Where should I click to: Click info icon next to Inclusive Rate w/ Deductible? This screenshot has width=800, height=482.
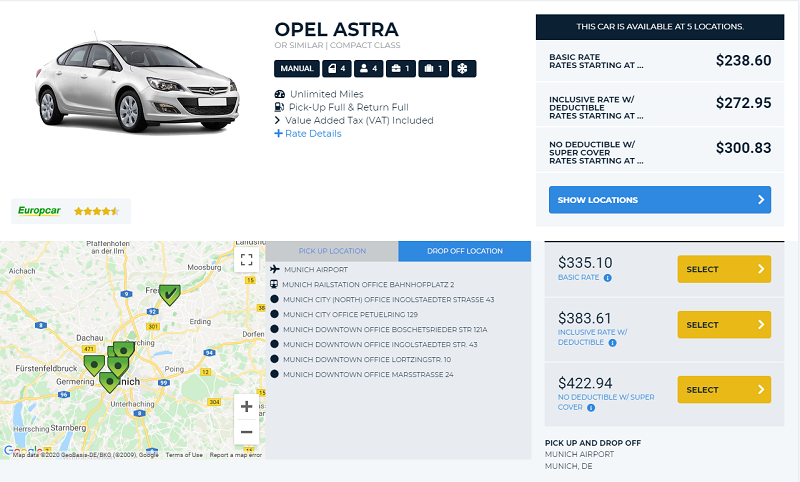pos(613,343)
